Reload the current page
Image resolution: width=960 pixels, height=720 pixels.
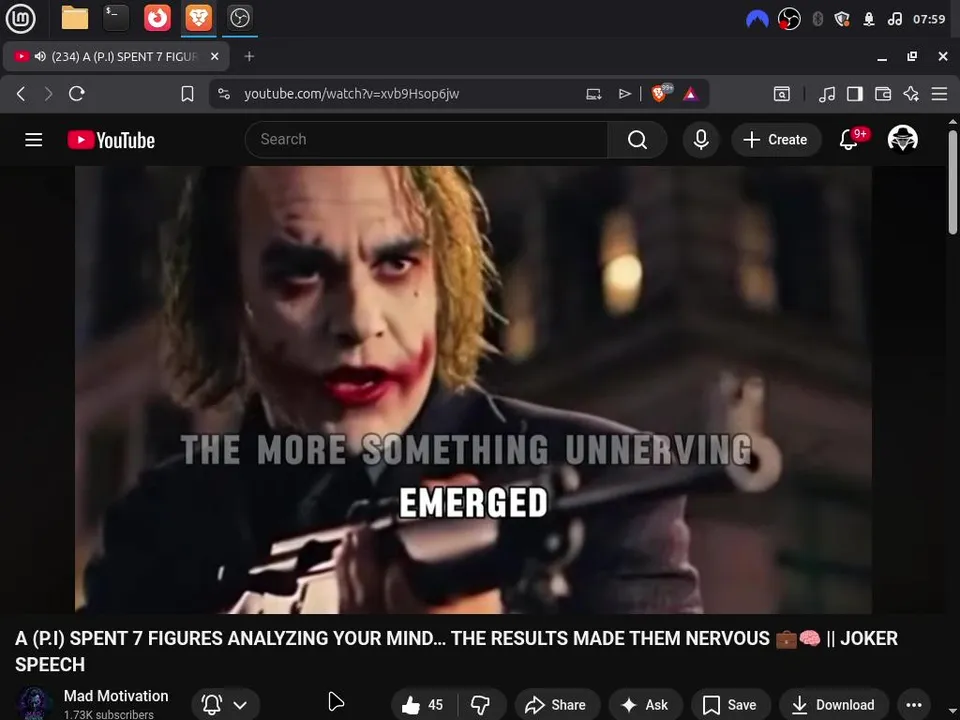pyautogui.click(x=77, y=94)
